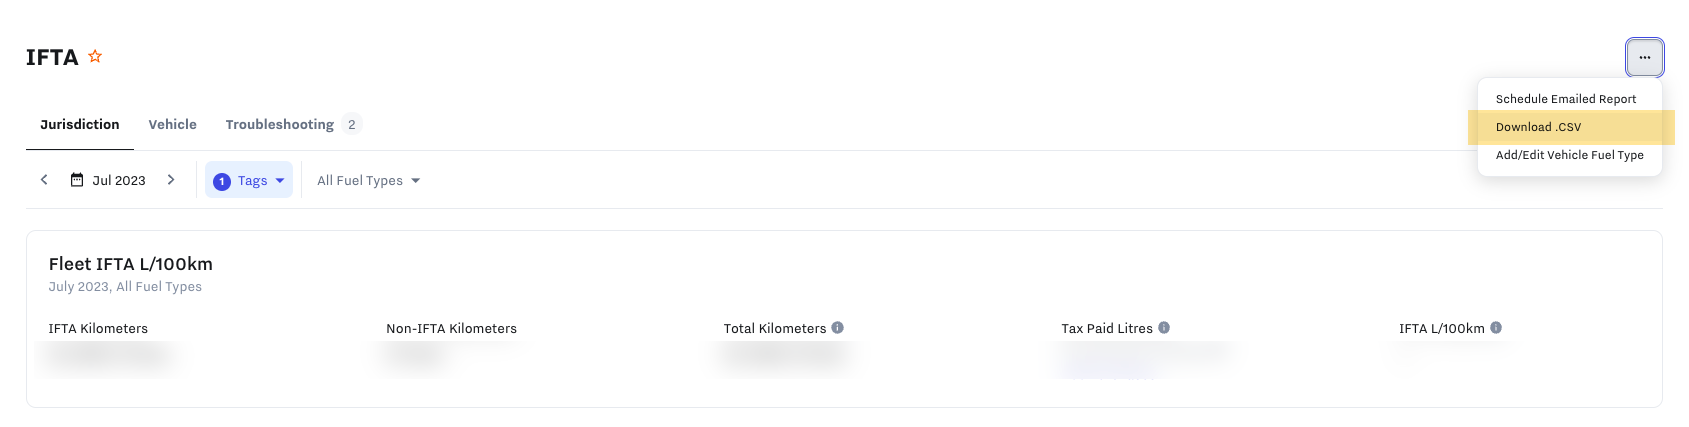The width and height of the screenshot is (1689, 427).
Task: Open the Jul 2023 calendar date picker
Action: (108, 181)
